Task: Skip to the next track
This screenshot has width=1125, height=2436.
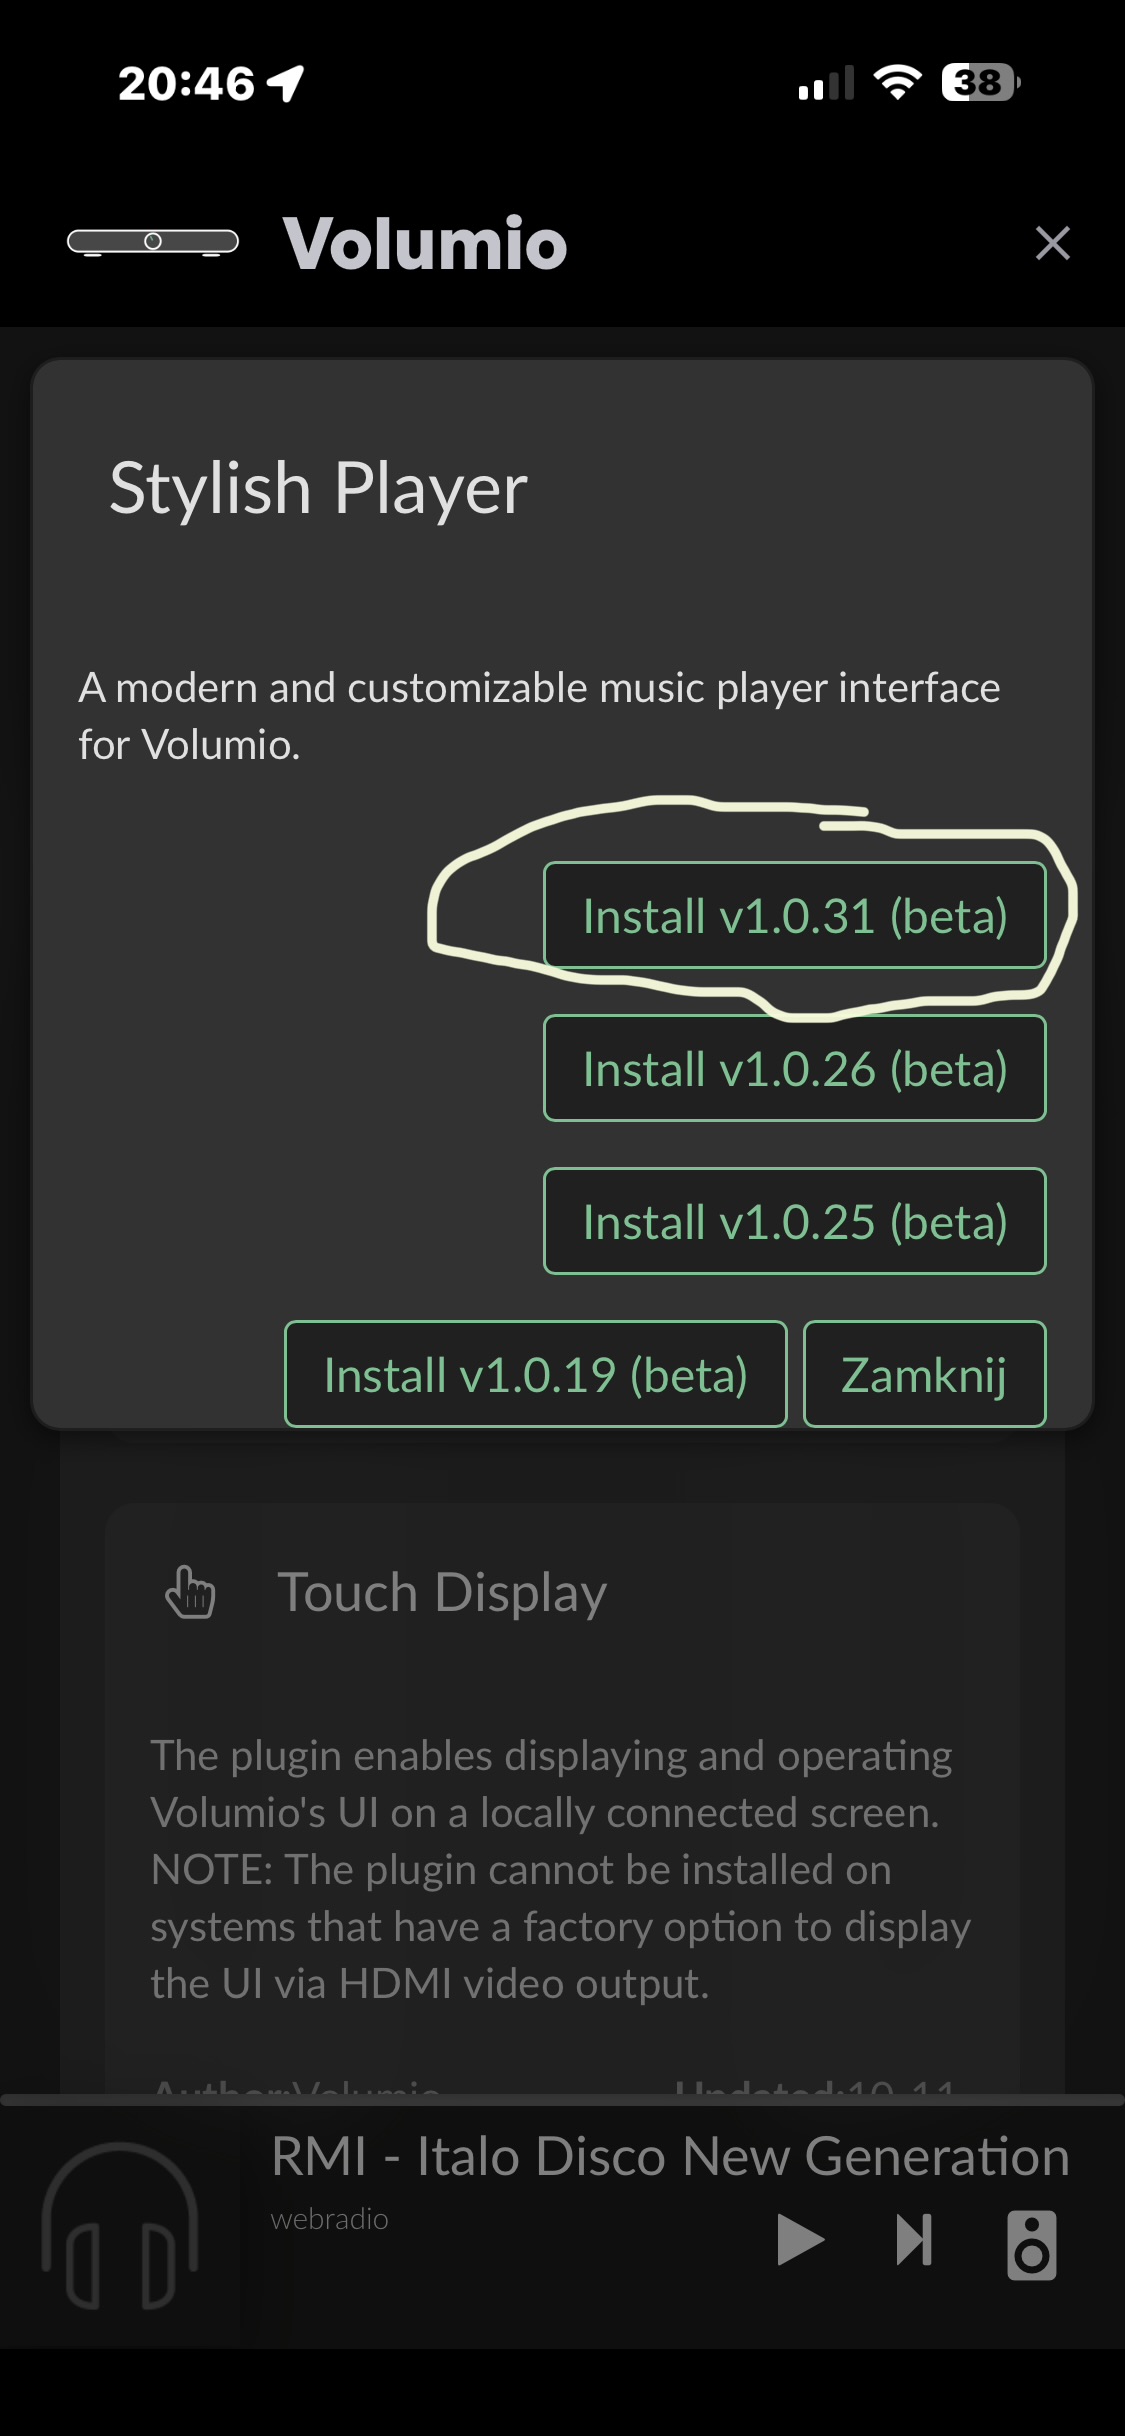Action: [914, 2239]
